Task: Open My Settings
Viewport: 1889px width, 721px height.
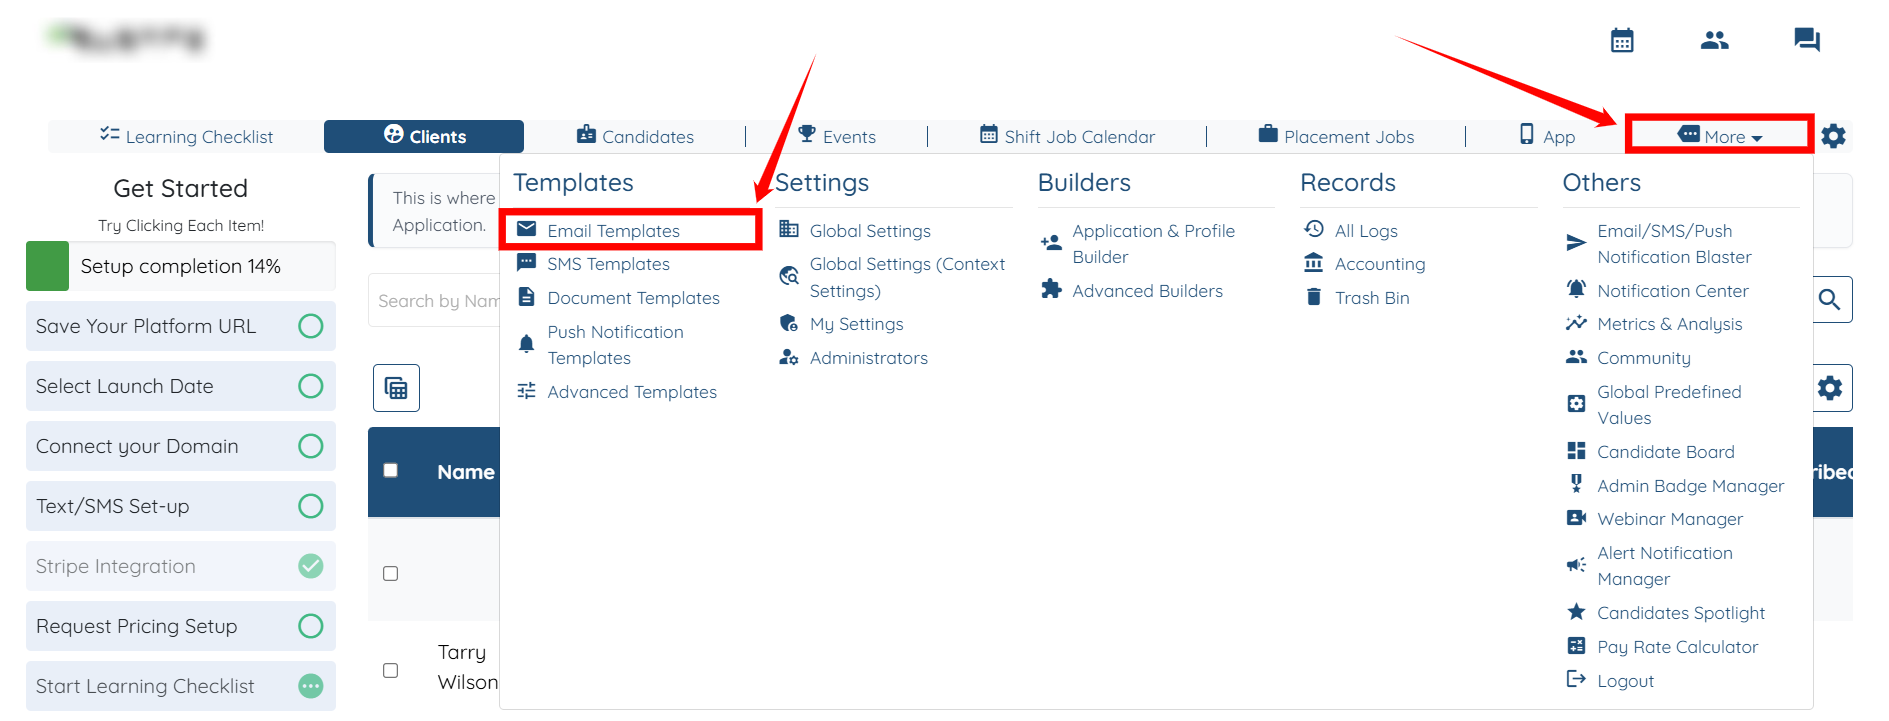Action: tap(856, 324)
